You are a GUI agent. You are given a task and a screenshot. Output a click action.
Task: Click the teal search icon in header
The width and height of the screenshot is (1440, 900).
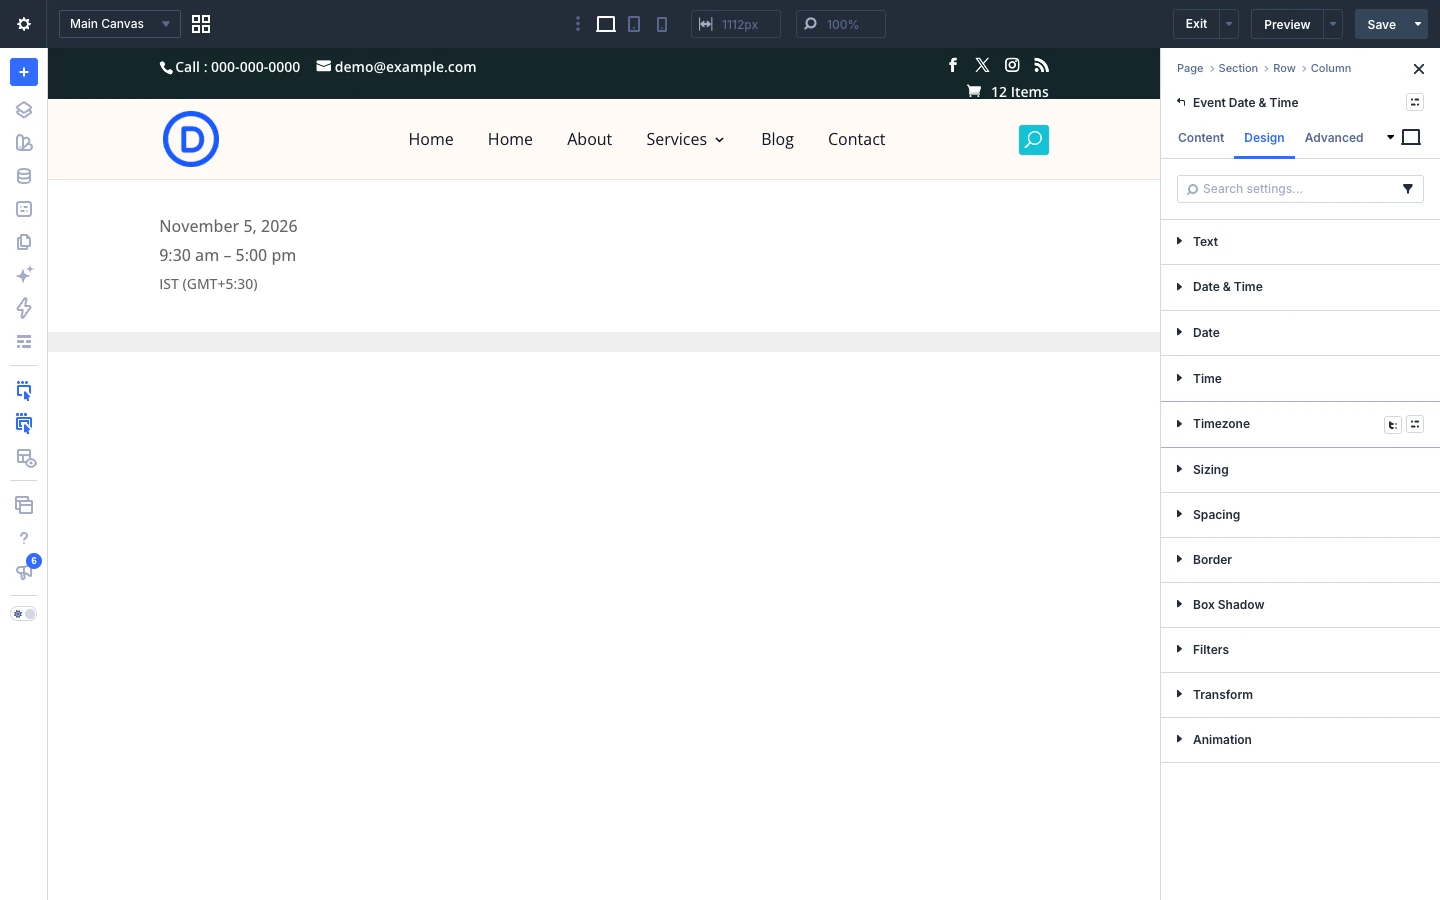click(x=1033, y=139)
